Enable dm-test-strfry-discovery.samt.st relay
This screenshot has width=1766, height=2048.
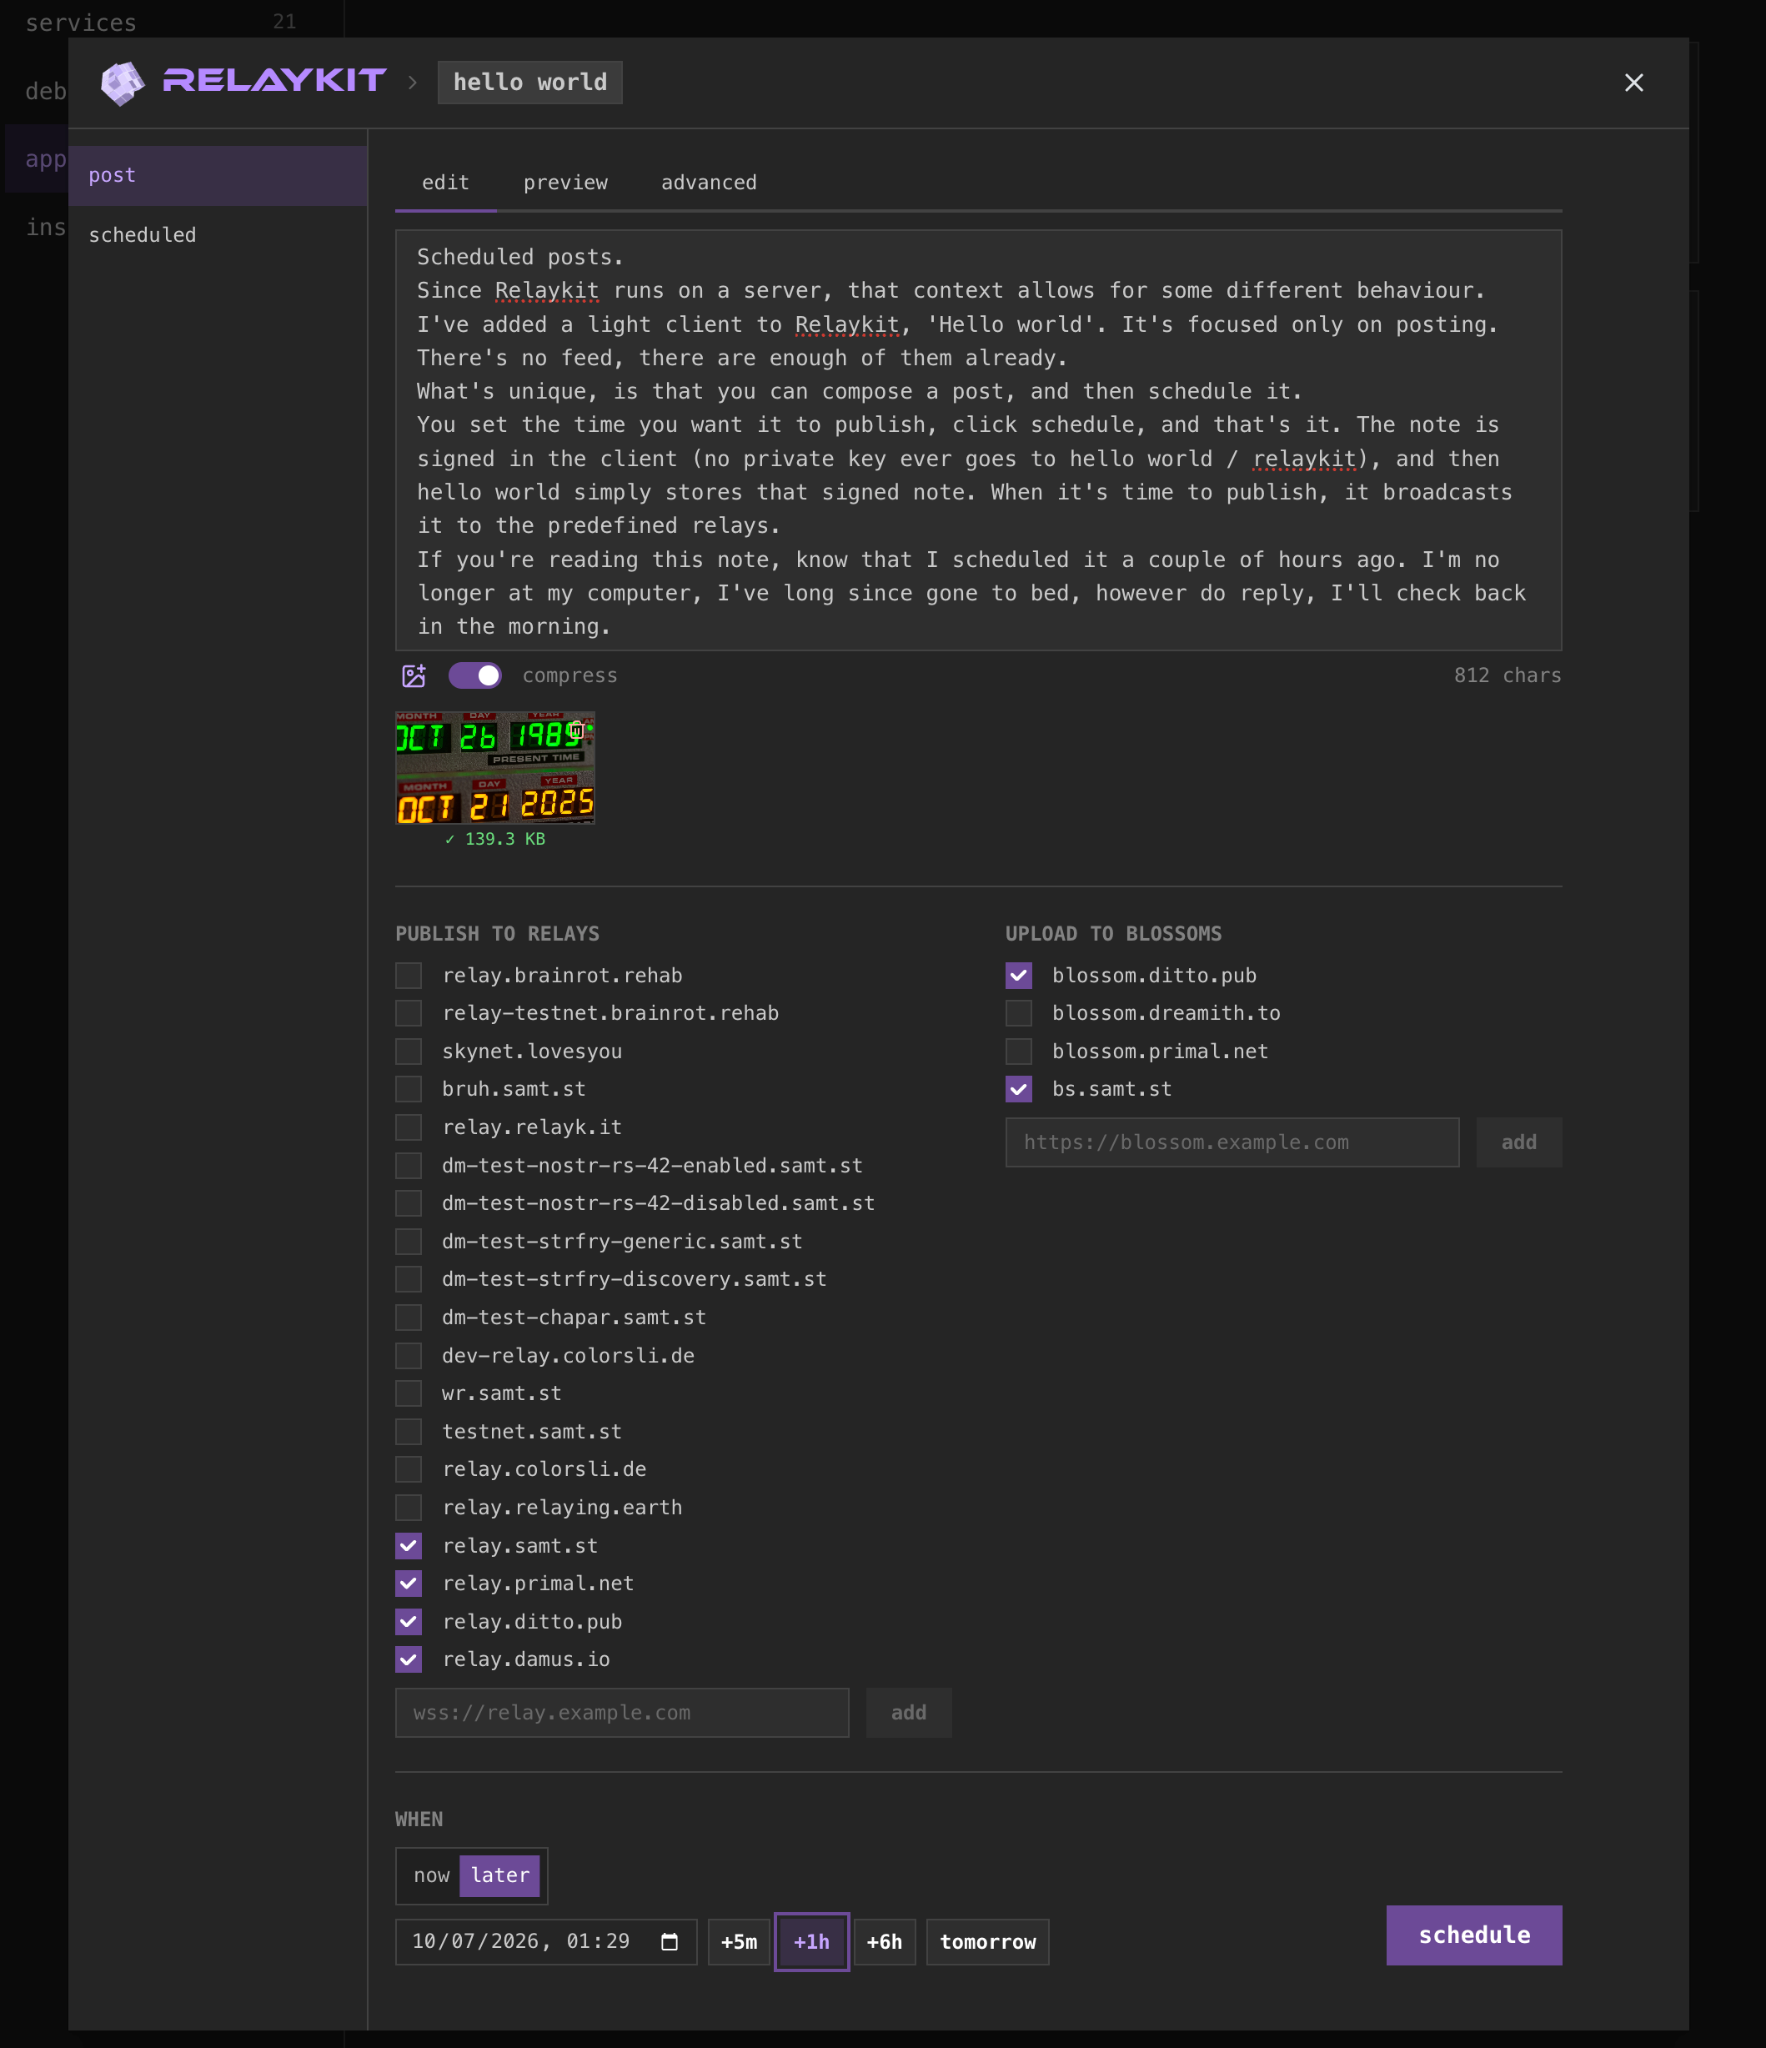pyautogui.click(x=408, y=1279)
